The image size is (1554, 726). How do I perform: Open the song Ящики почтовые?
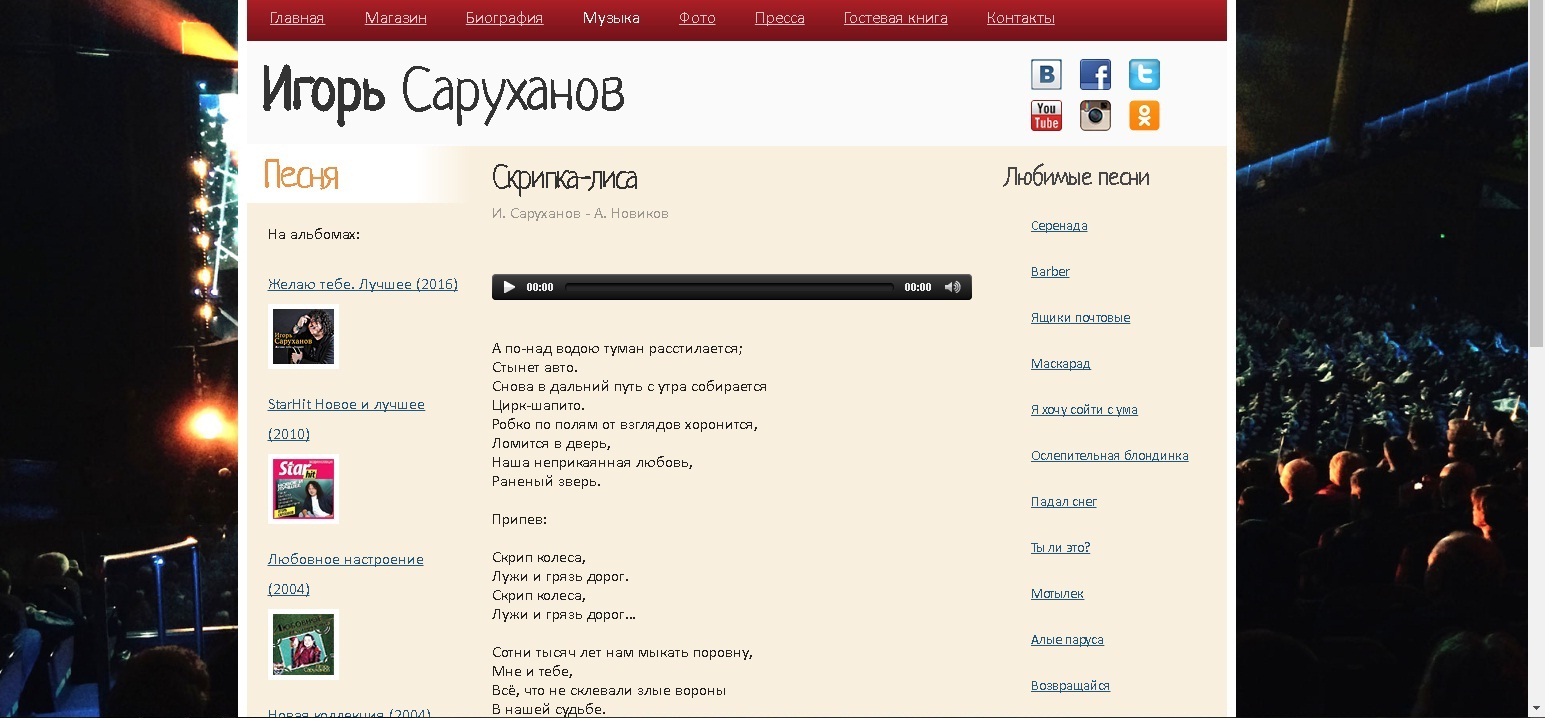[1080, 318]
